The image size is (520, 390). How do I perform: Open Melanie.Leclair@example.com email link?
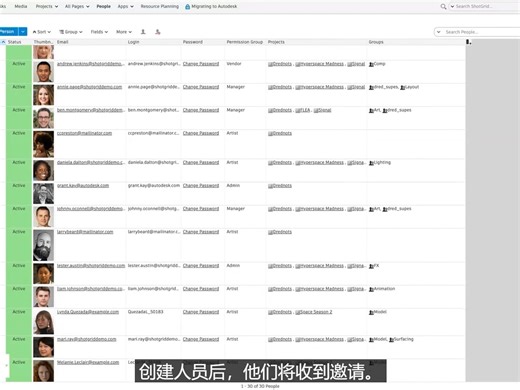click(88, 363)
